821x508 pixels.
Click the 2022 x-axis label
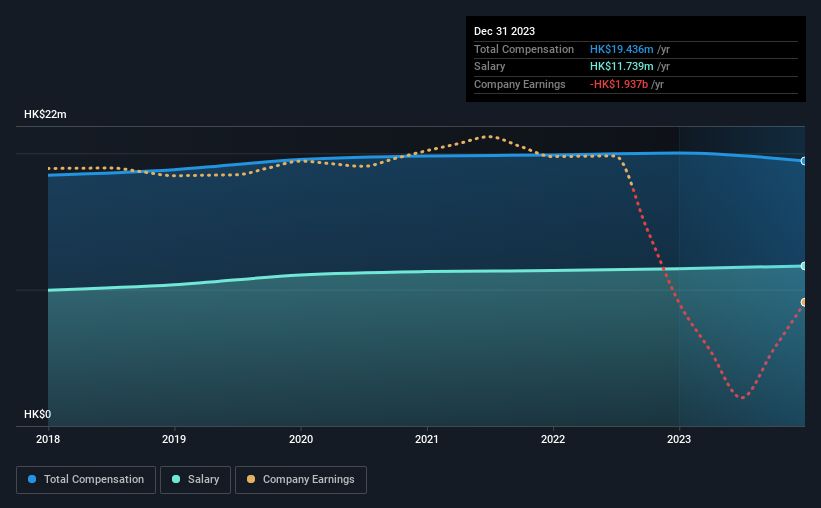click(553, 439)
